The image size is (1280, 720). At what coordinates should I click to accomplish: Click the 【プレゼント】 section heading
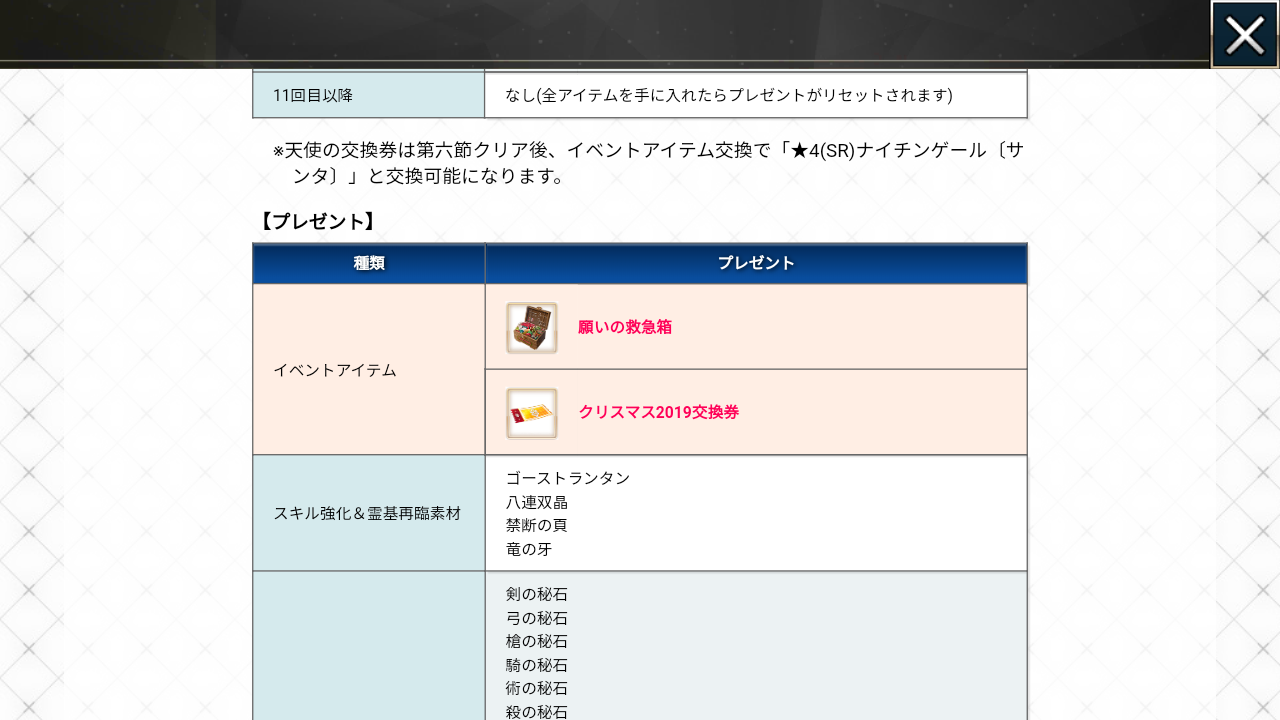tap(317, 222)
